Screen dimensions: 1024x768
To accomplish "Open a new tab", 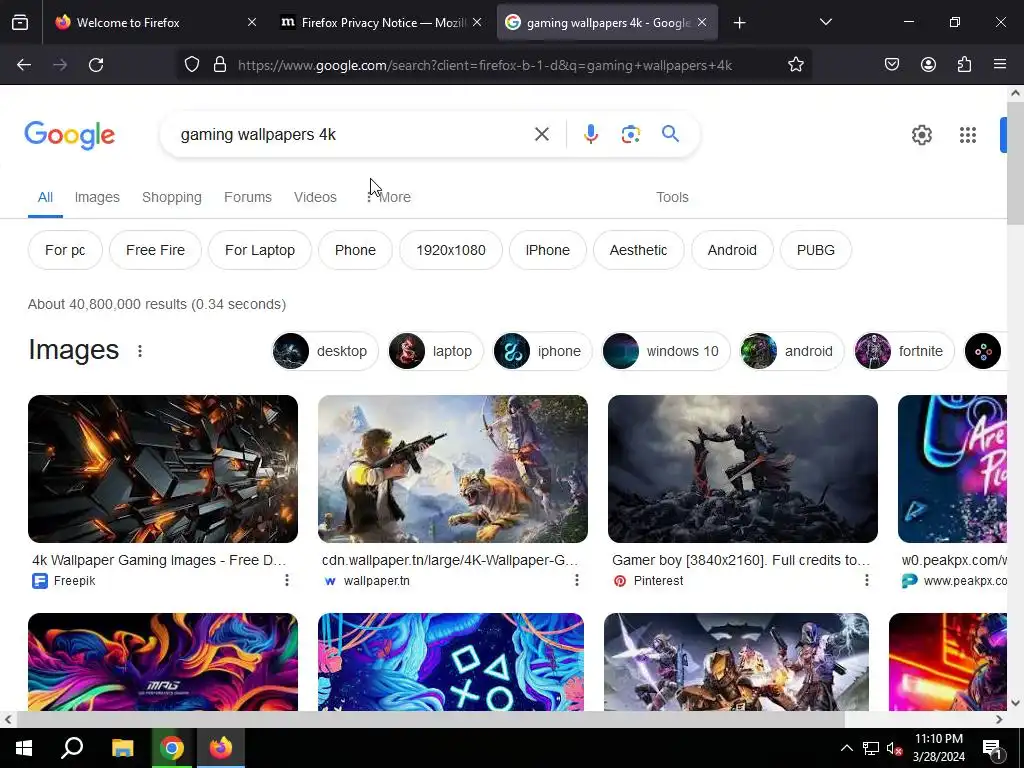I will tap(739, 23).
